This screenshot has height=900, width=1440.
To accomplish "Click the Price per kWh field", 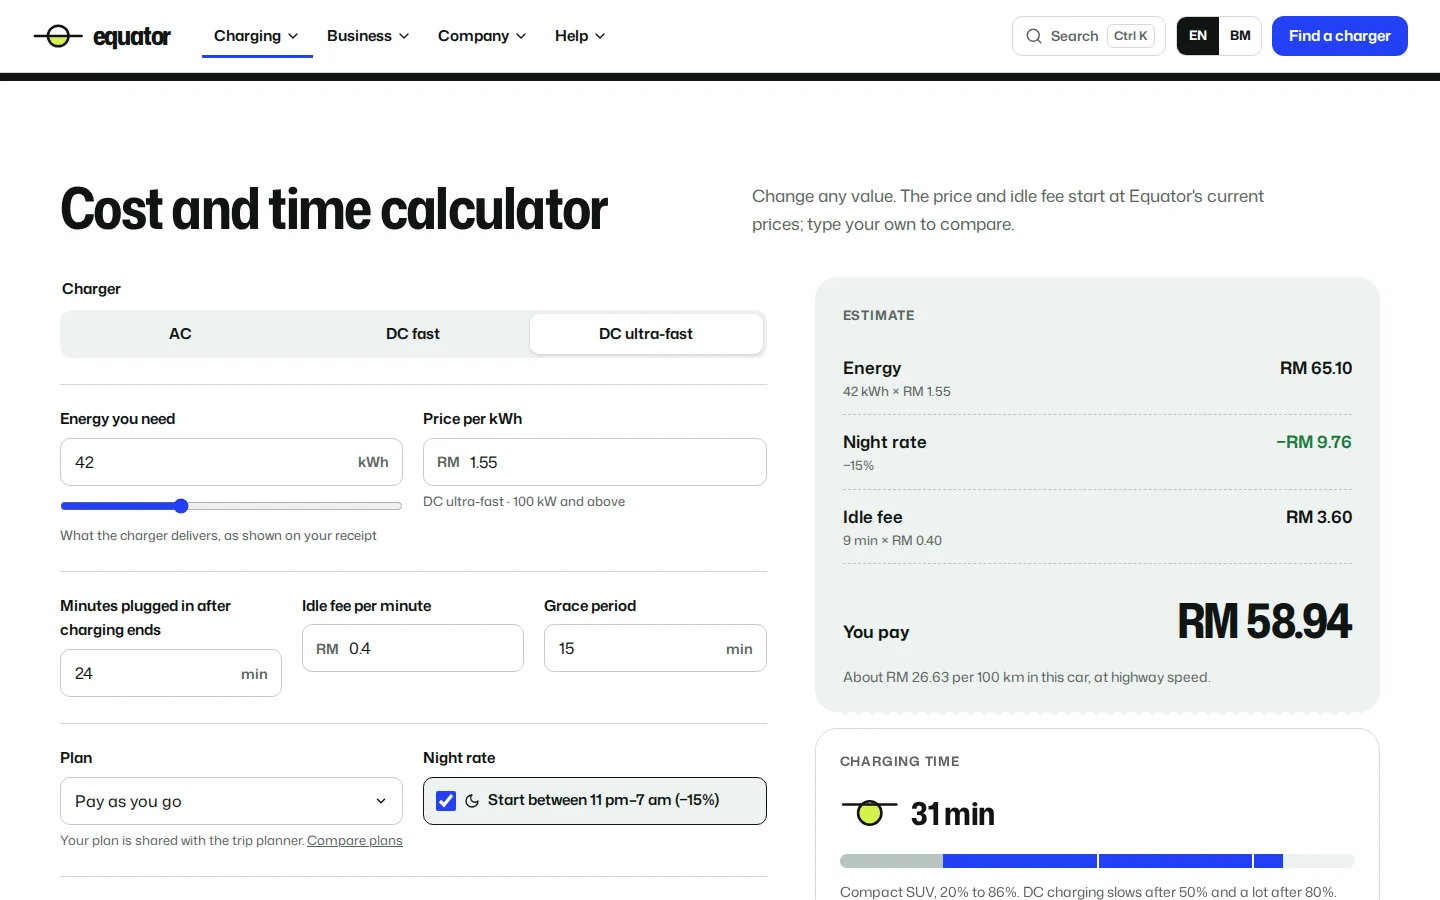I will point(595,462).
